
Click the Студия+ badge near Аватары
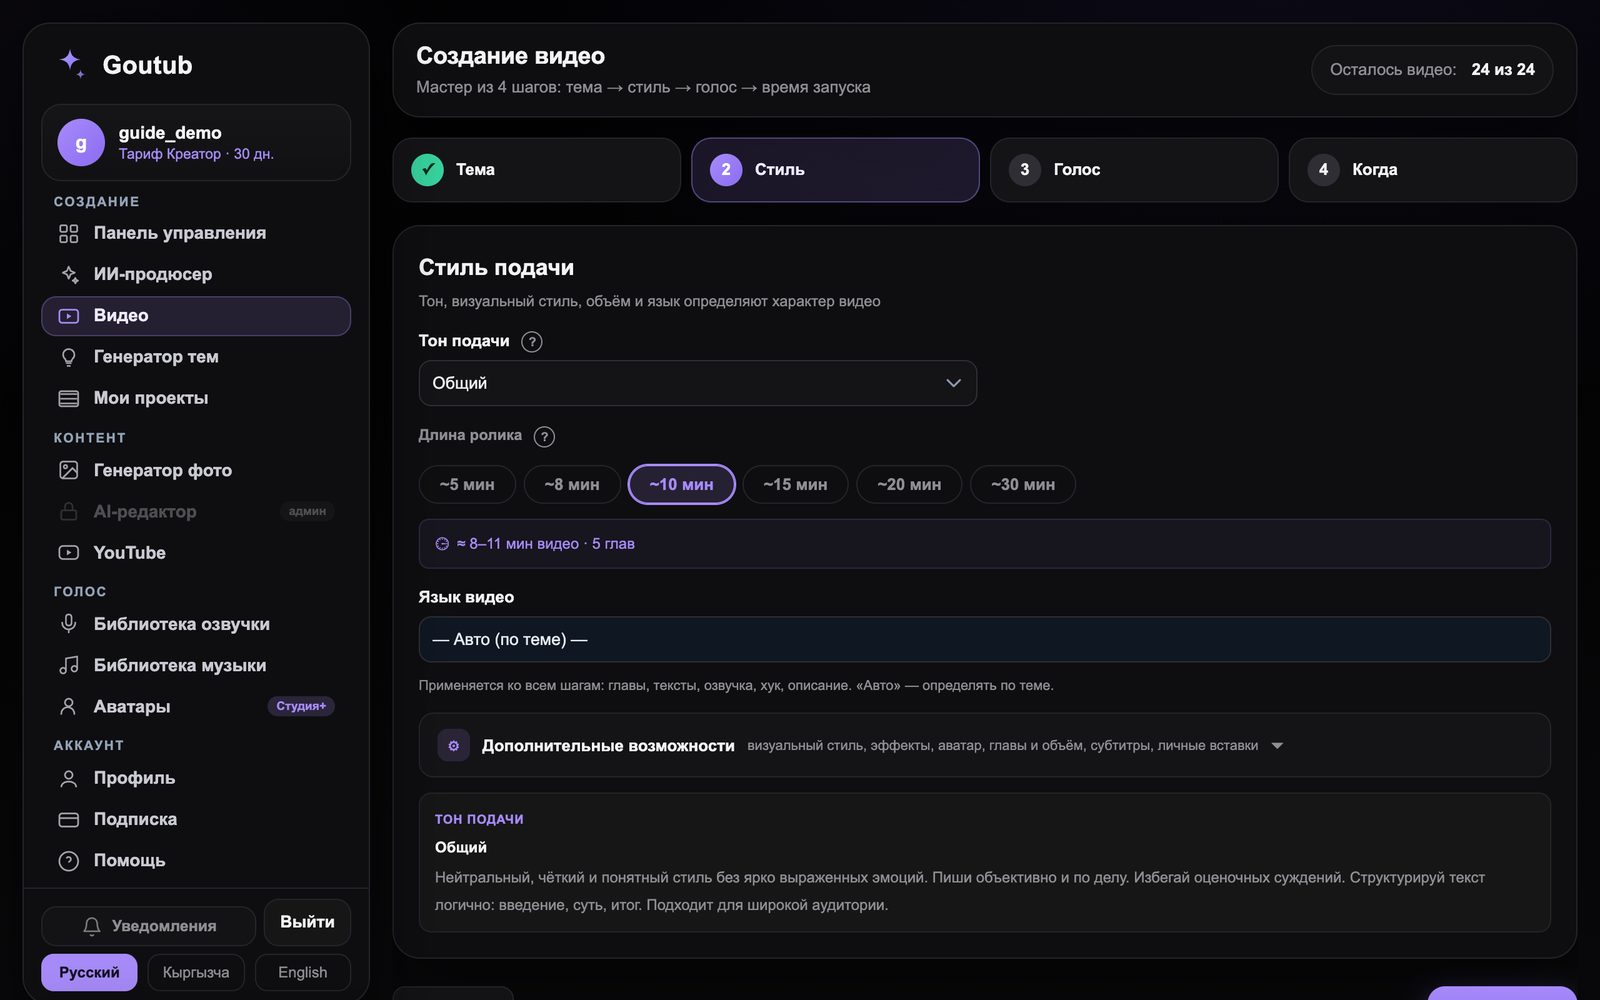pos(301,706)
